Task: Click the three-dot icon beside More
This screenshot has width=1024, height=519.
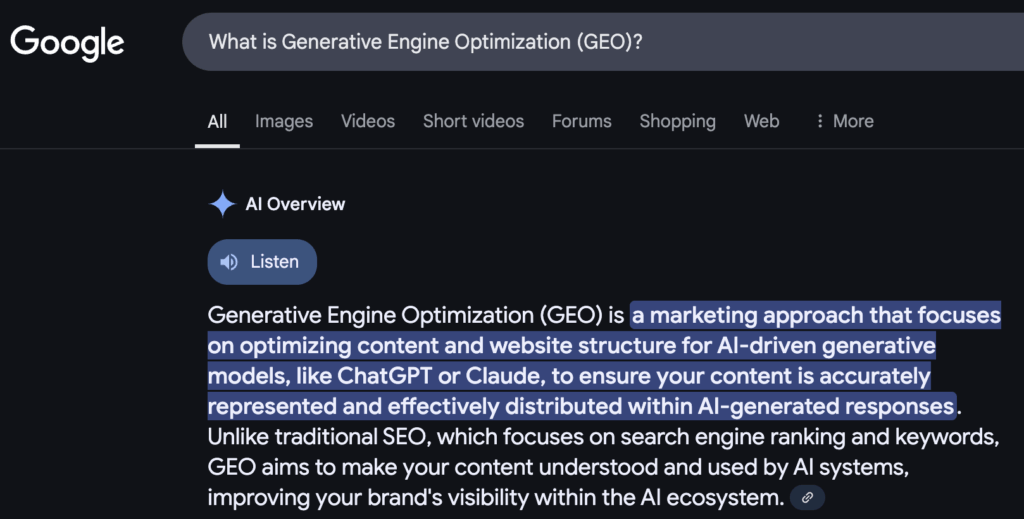Action: 820,121
